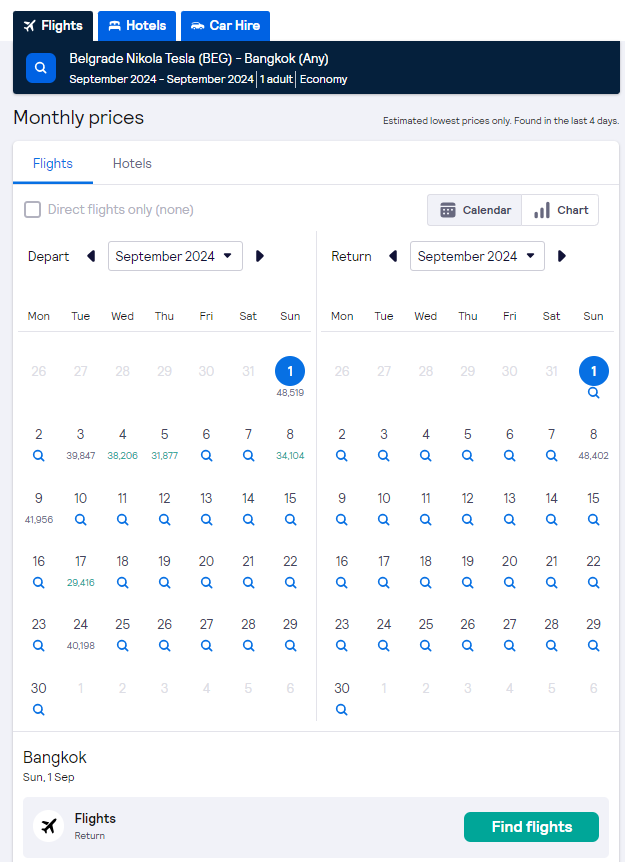Go to previous depart month arrow
625x862 pixels.
coord(91,256)
